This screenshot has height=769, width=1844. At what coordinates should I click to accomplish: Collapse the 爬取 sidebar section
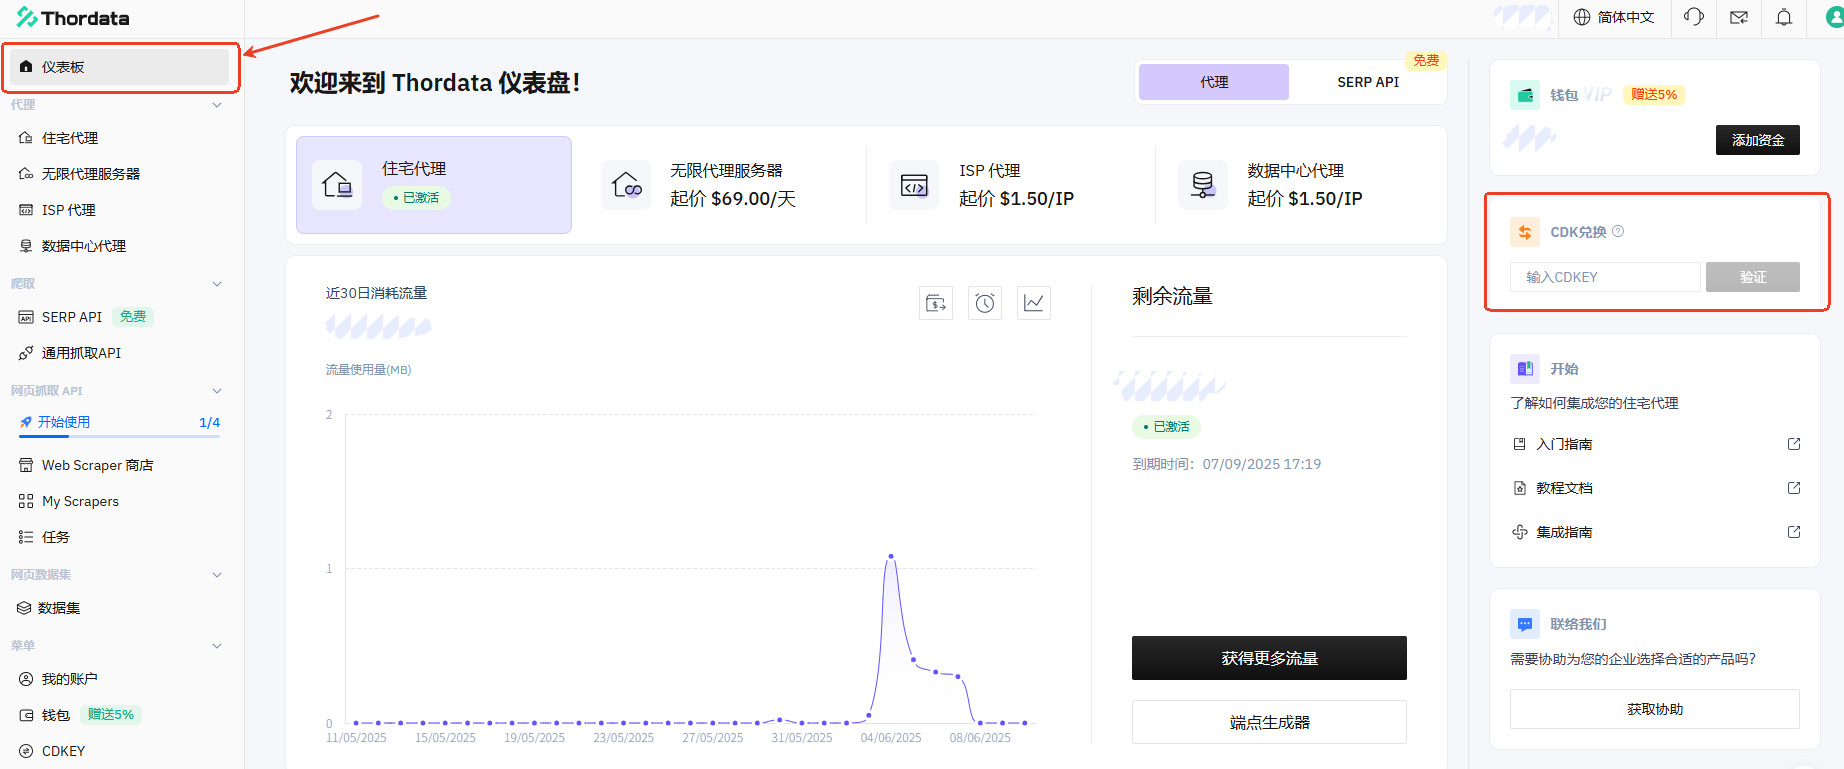217,284
